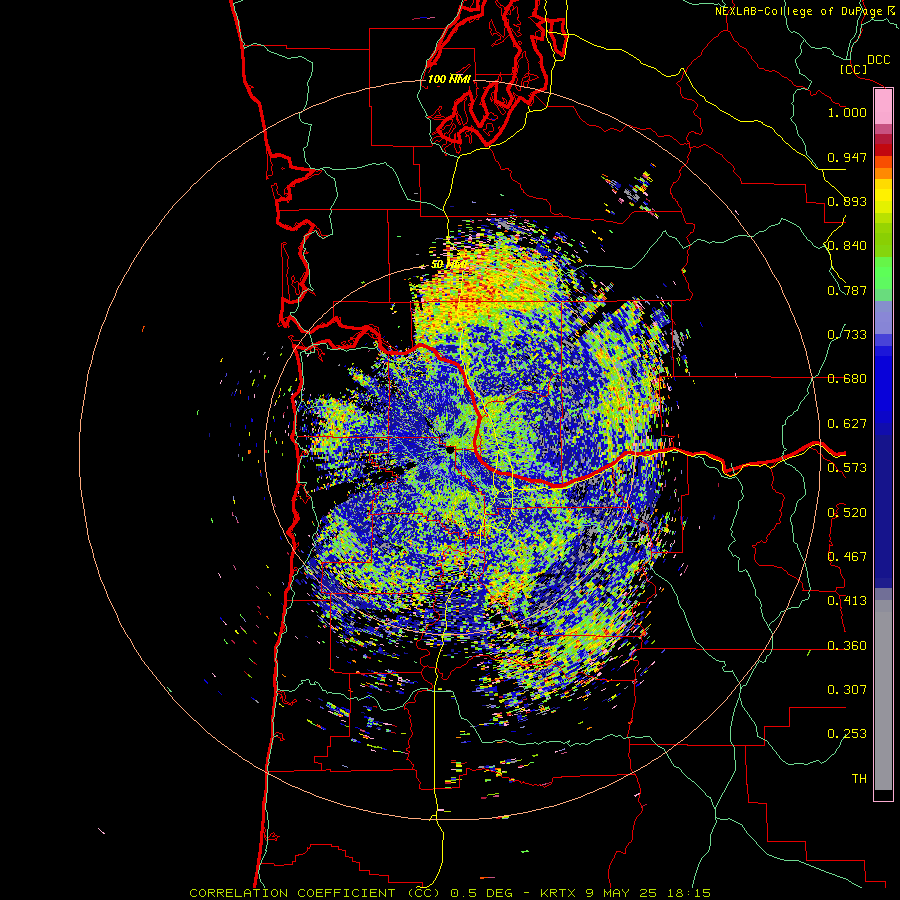Click the 0.253 scale value
Screen dimensions: 900x900
[x=847, y=734]
